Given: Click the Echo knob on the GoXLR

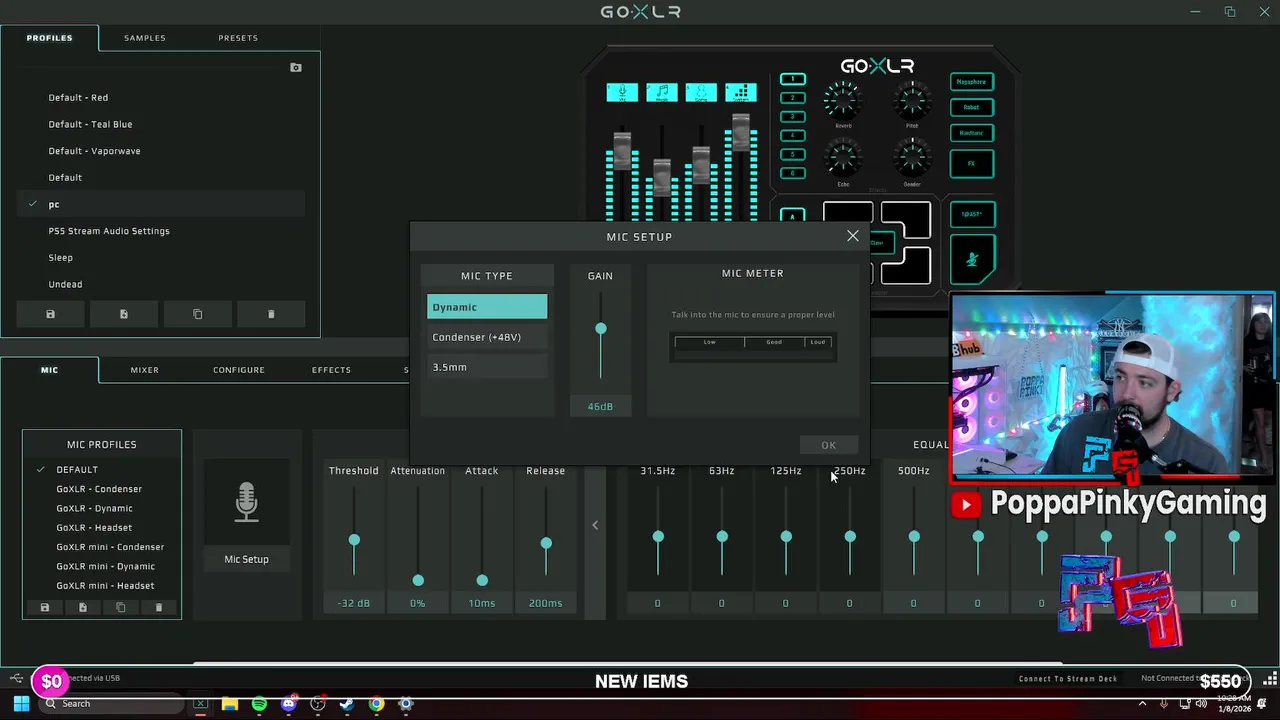Looking at the screenshot, I should tap(843, 158).
